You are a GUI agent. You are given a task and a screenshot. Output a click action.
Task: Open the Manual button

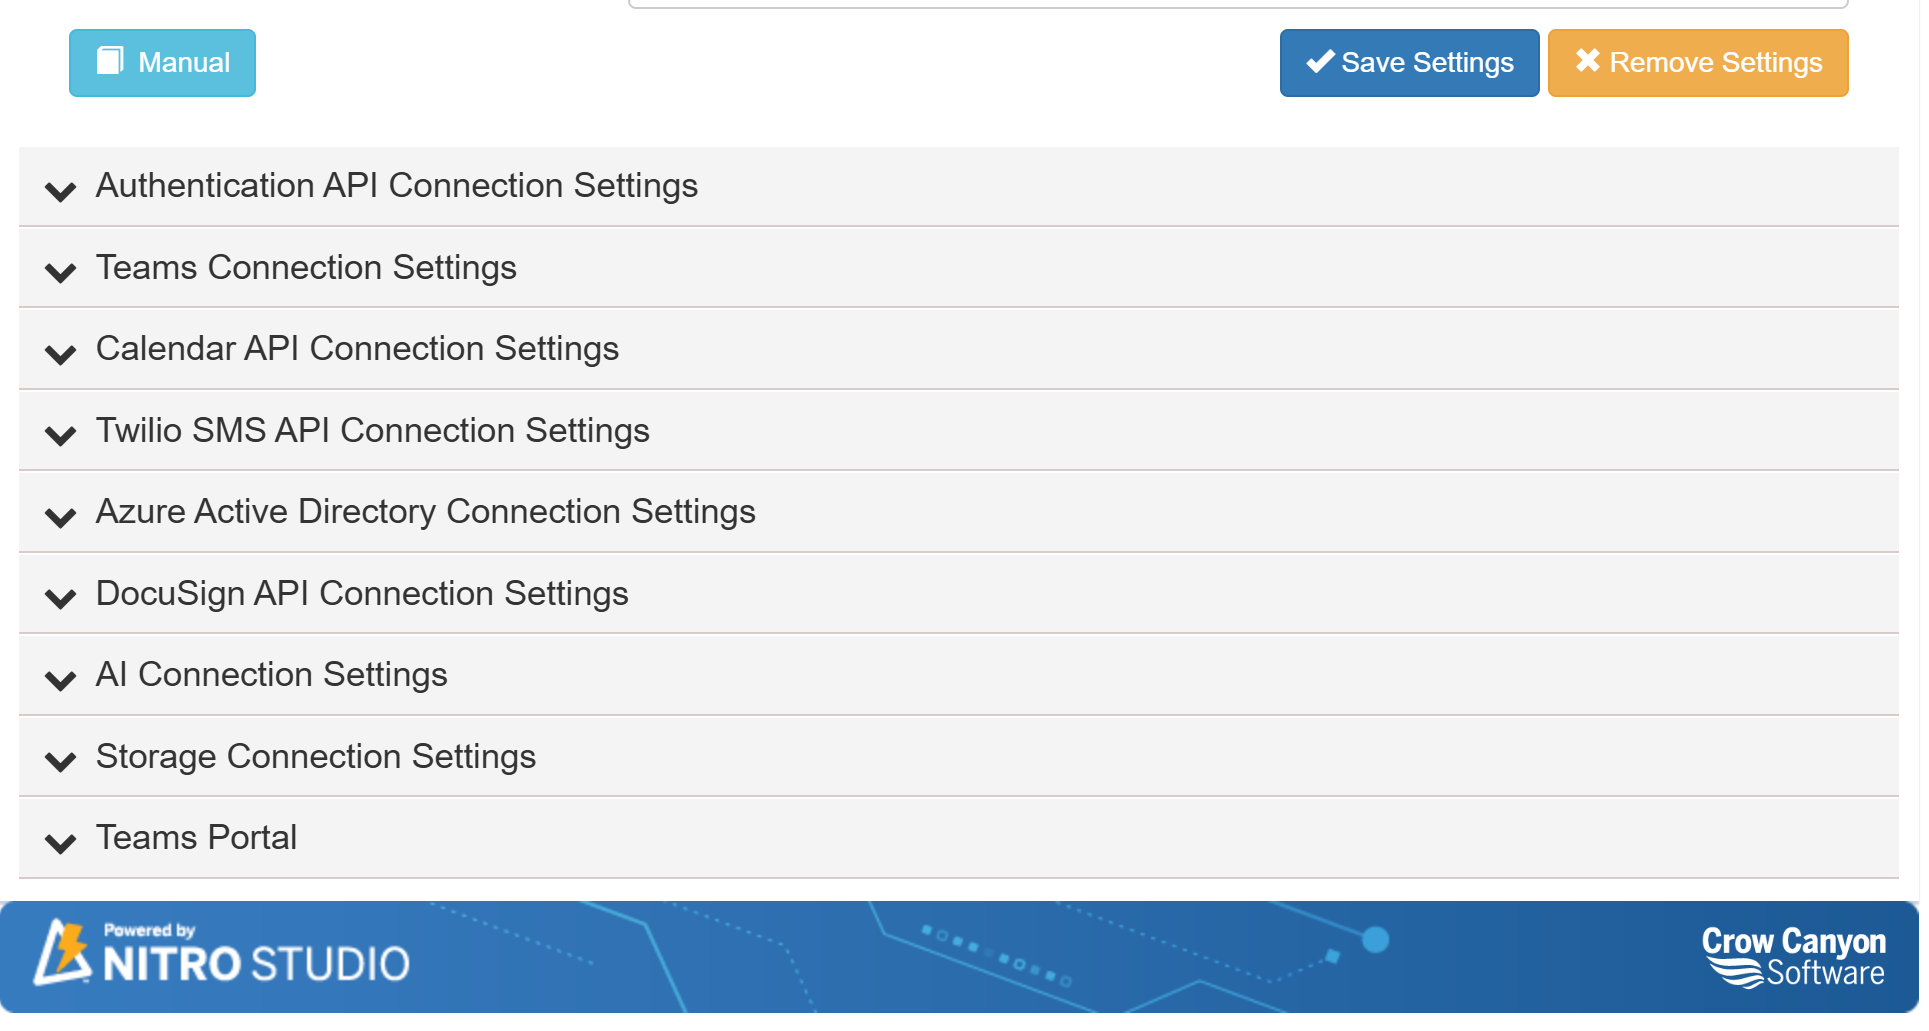[x=162, y=63]
